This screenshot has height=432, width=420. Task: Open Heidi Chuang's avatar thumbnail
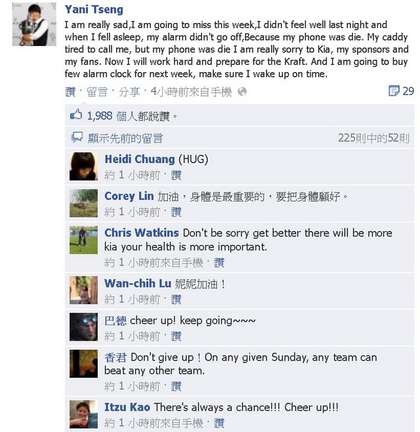pyautogui.click(x=84, y=166)
